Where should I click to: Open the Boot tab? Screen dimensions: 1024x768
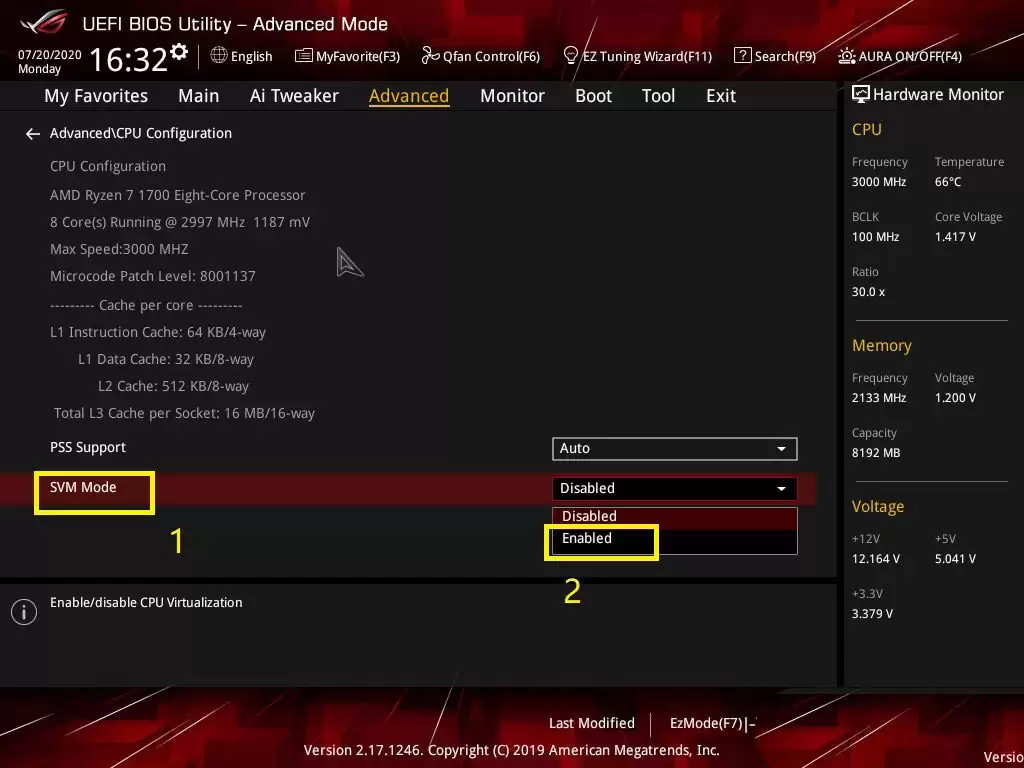[593, 95]
